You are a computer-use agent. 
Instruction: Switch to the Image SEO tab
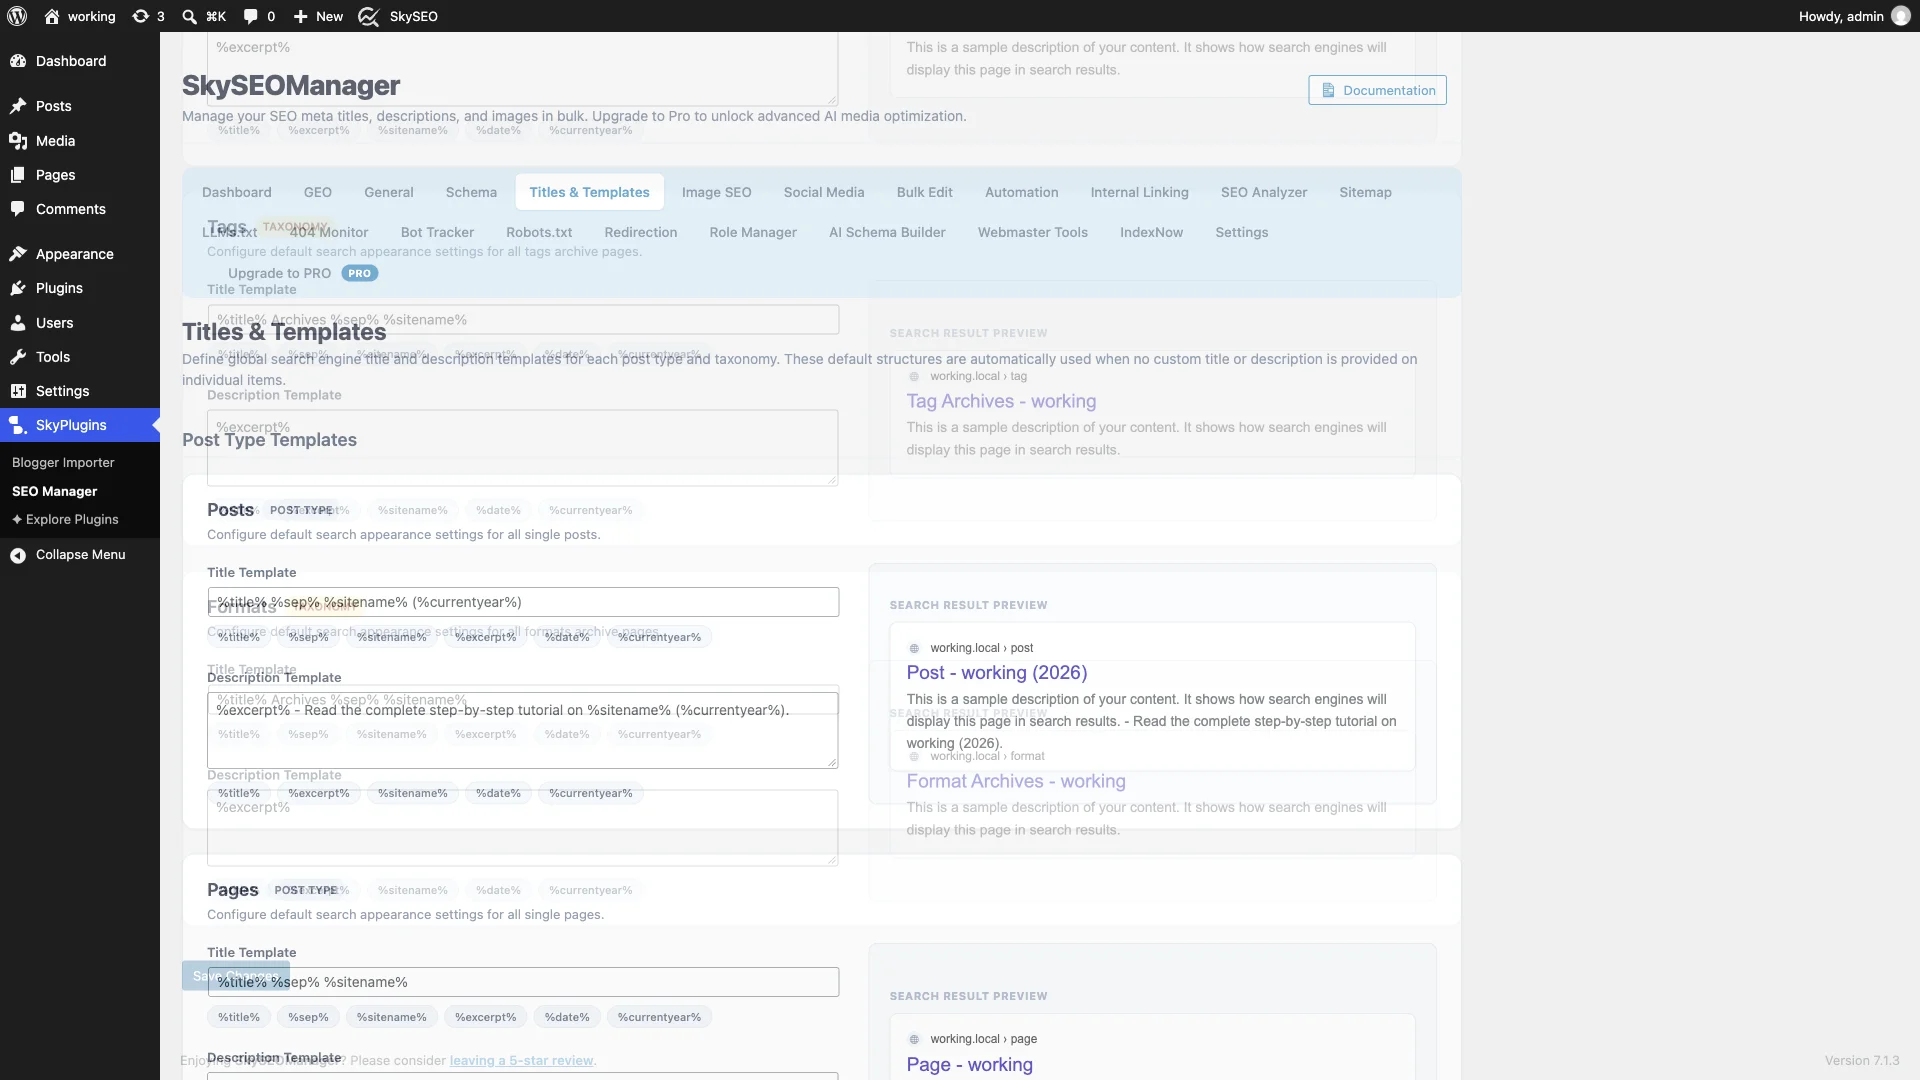coord(716,192)
